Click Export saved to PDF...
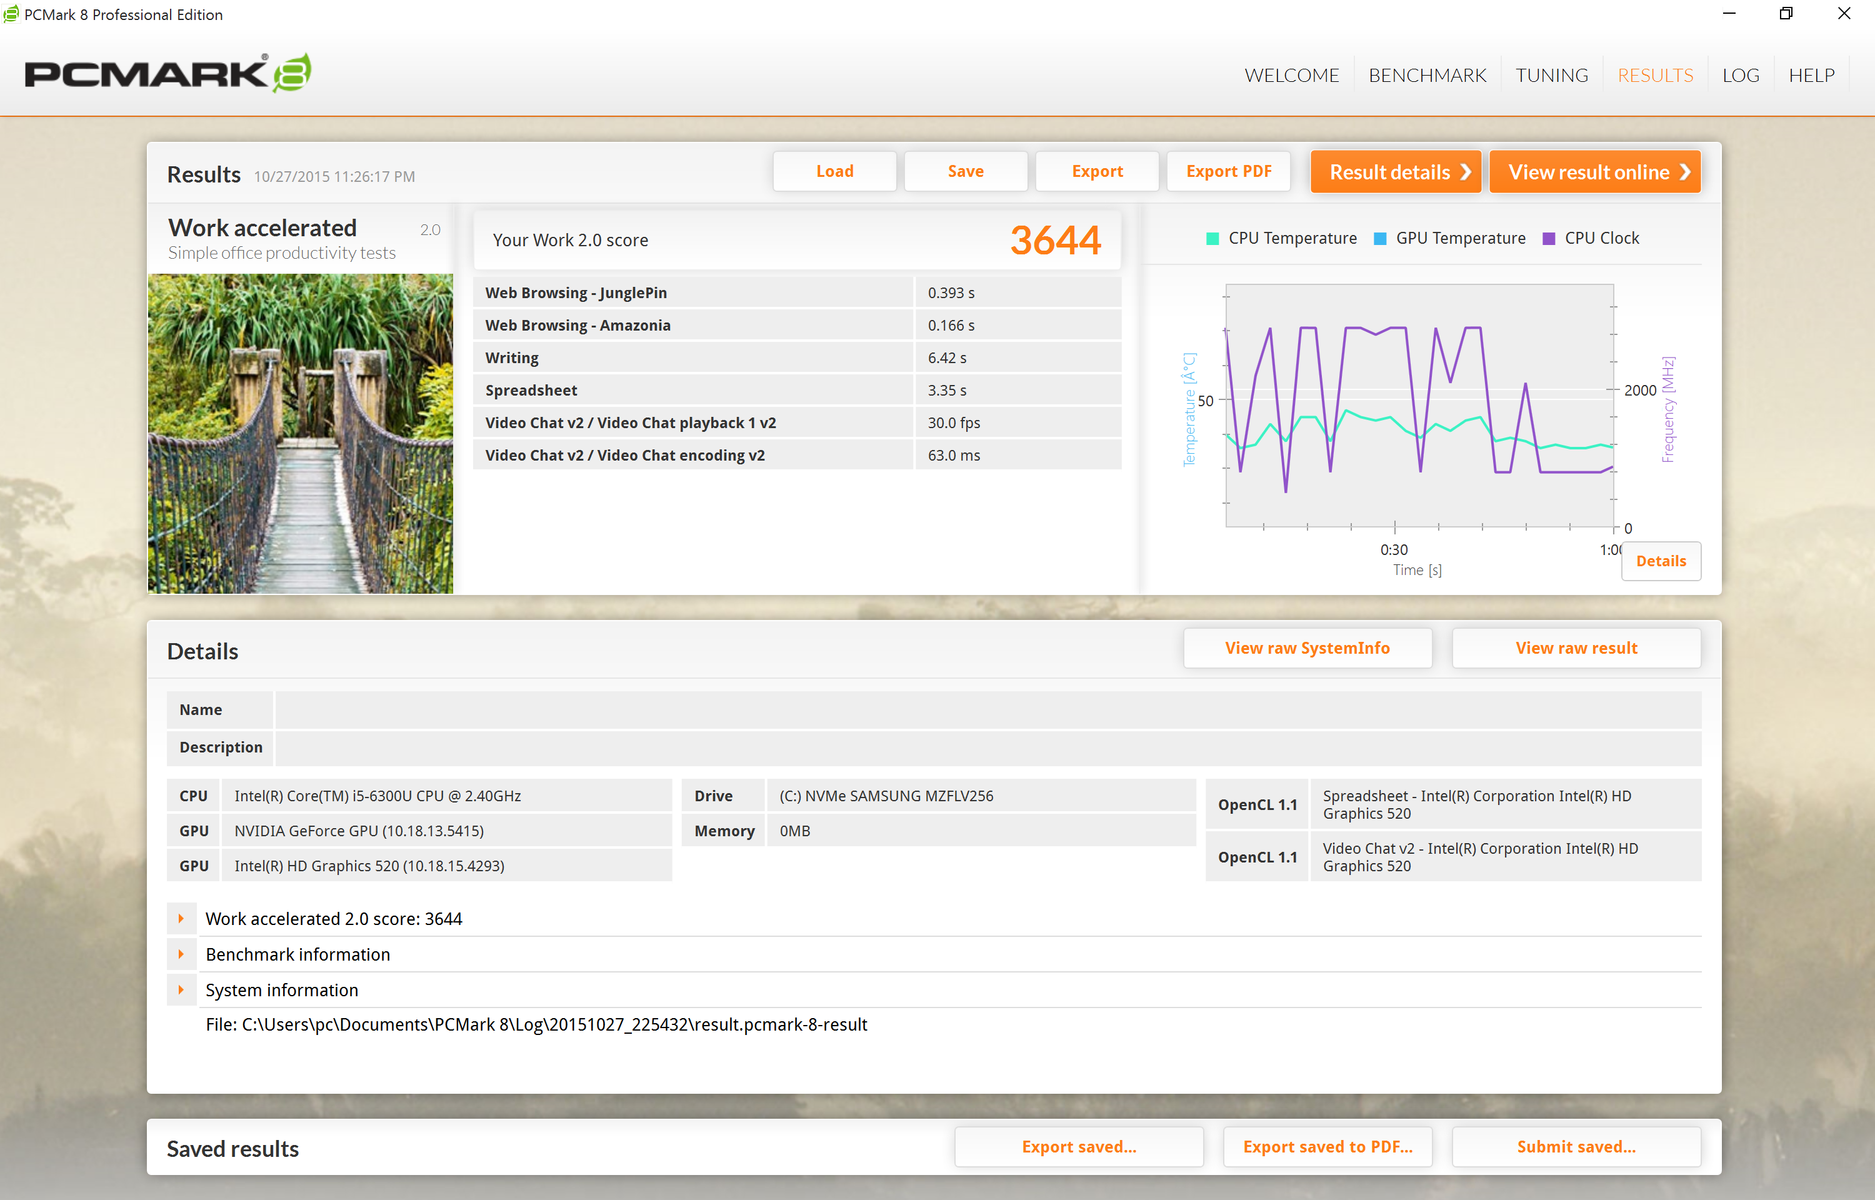 pyautogui.click(x=1327, y=1147)
